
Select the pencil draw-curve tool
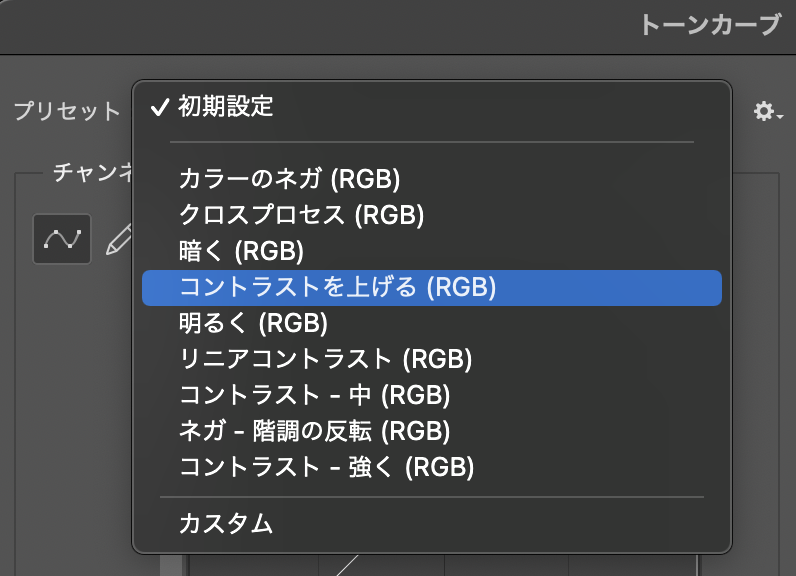click(x=120, y=239)
